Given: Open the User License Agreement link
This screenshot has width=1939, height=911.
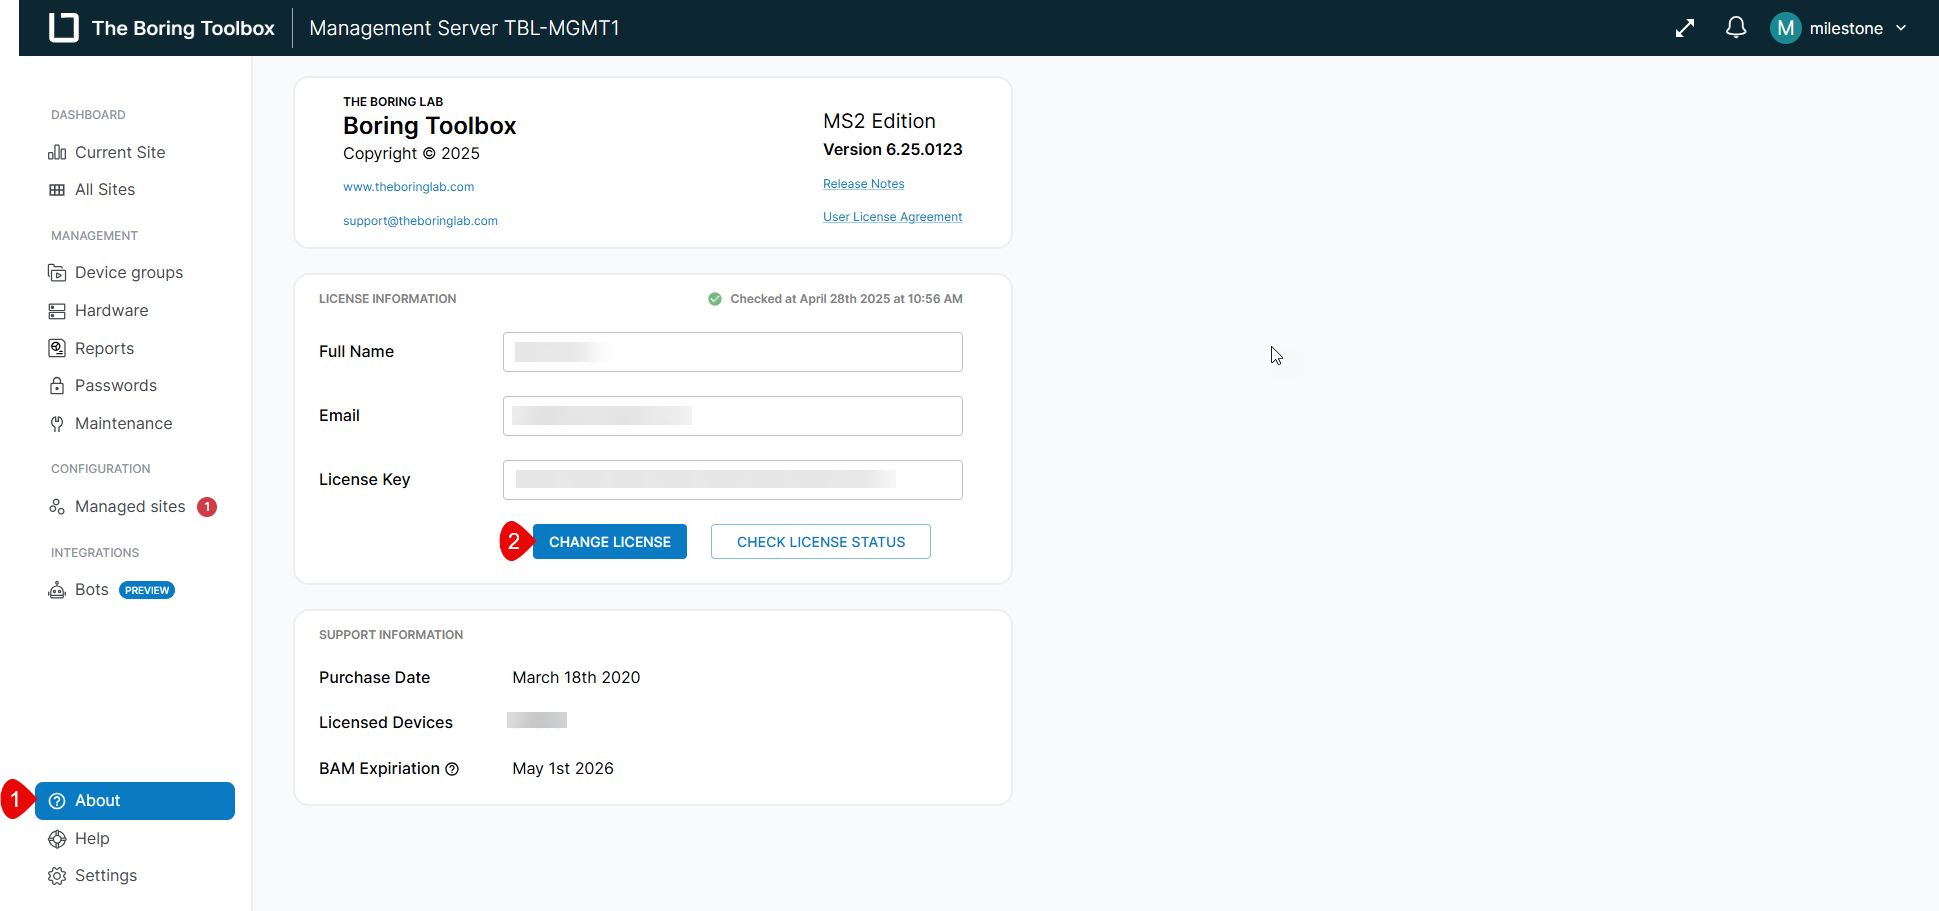Looking at the screenshot, I should (892, 217).
